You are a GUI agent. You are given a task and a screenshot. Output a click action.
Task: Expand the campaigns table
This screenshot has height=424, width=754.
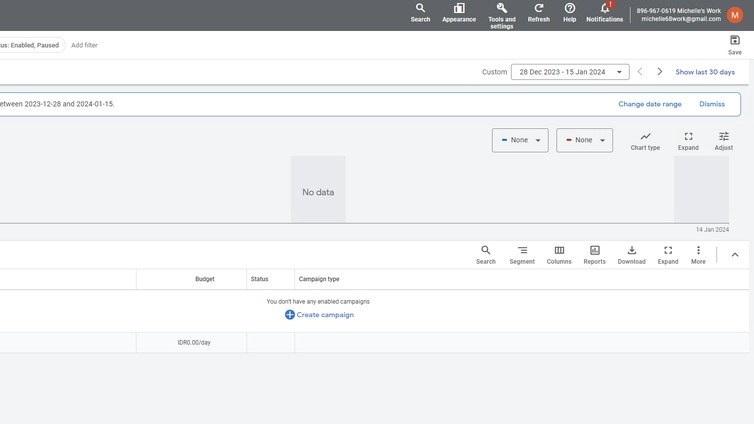tap(667, 255)
